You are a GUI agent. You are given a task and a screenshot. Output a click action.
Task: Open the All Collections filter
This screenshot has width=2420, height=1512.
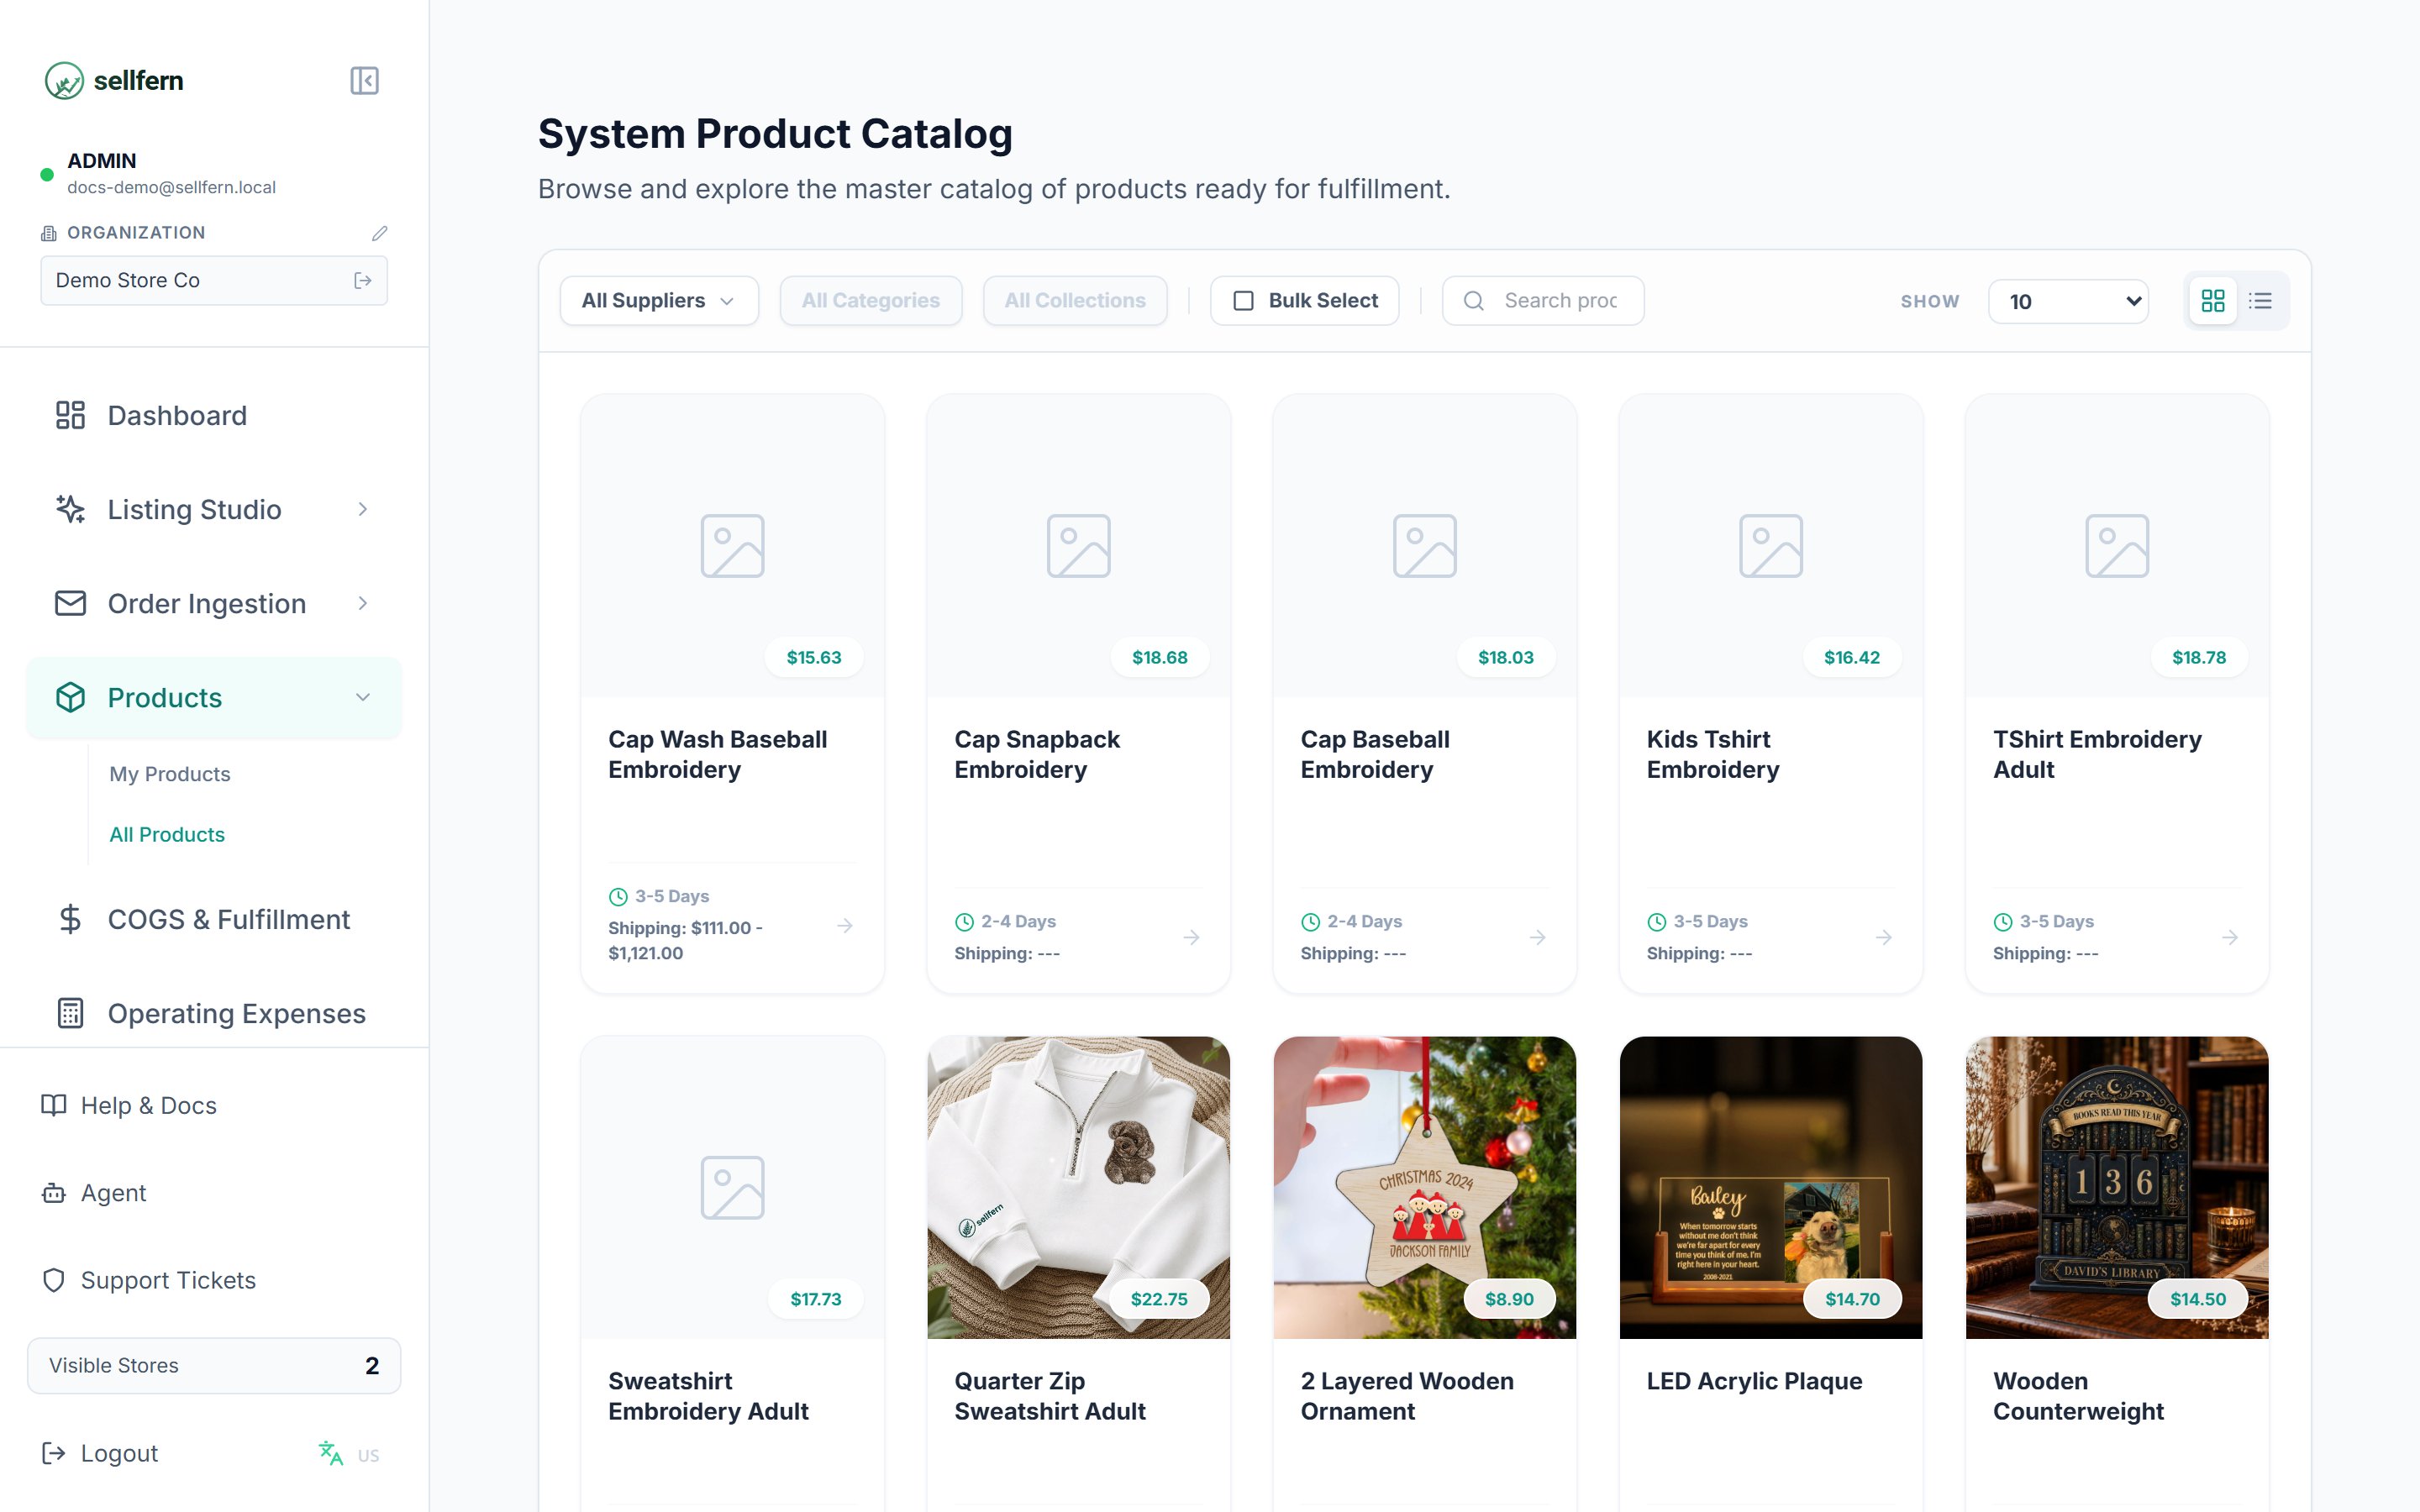1075,301
